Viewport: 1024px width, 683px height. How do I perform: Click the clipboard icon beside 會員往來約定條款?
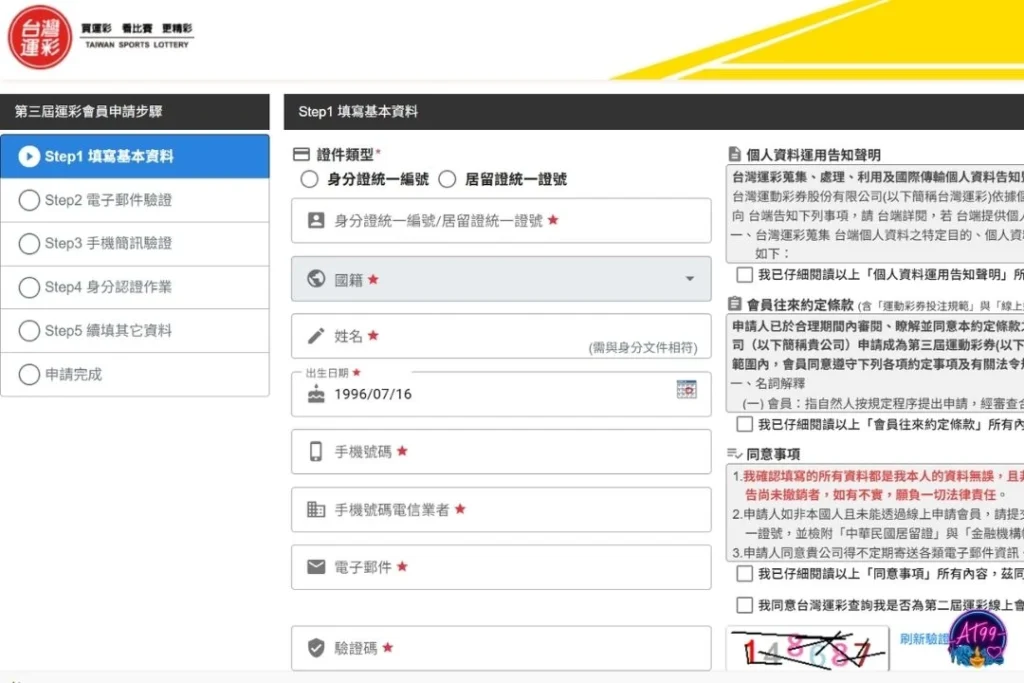click(735, 304)
